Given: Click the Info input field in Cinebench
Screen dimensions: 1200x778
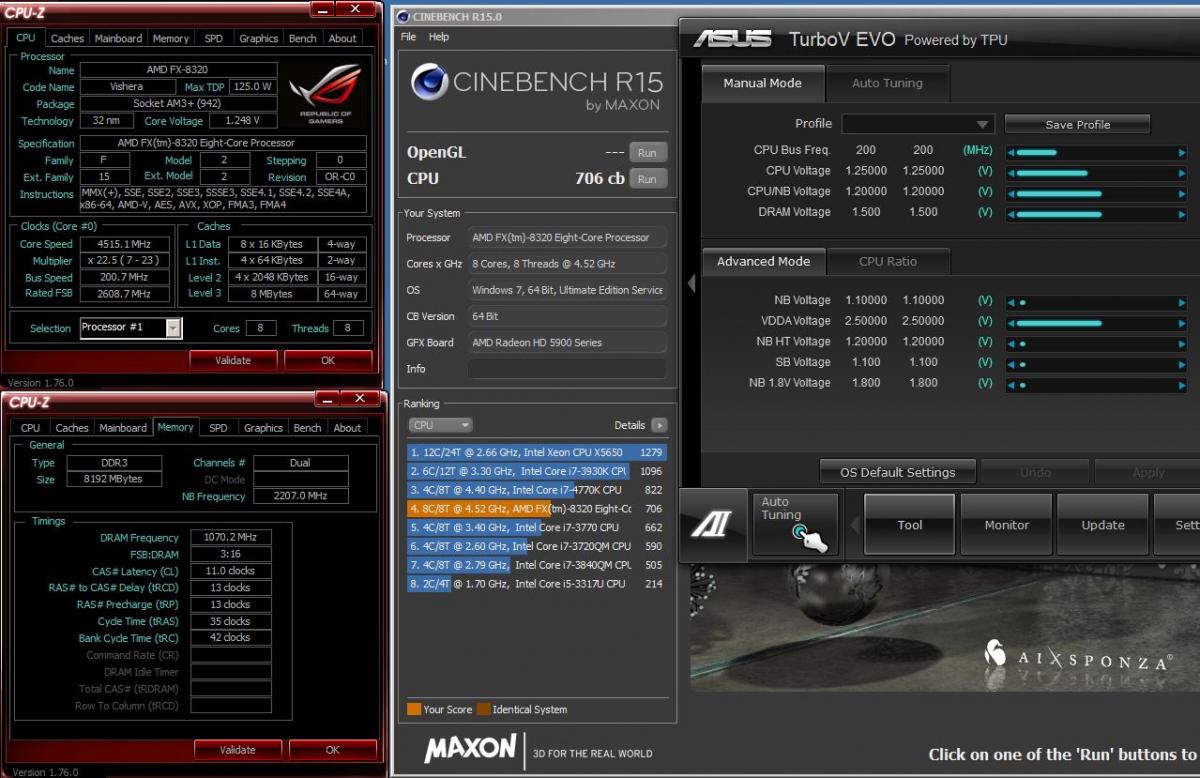Looking at the screenshot, I should [567, 369].
